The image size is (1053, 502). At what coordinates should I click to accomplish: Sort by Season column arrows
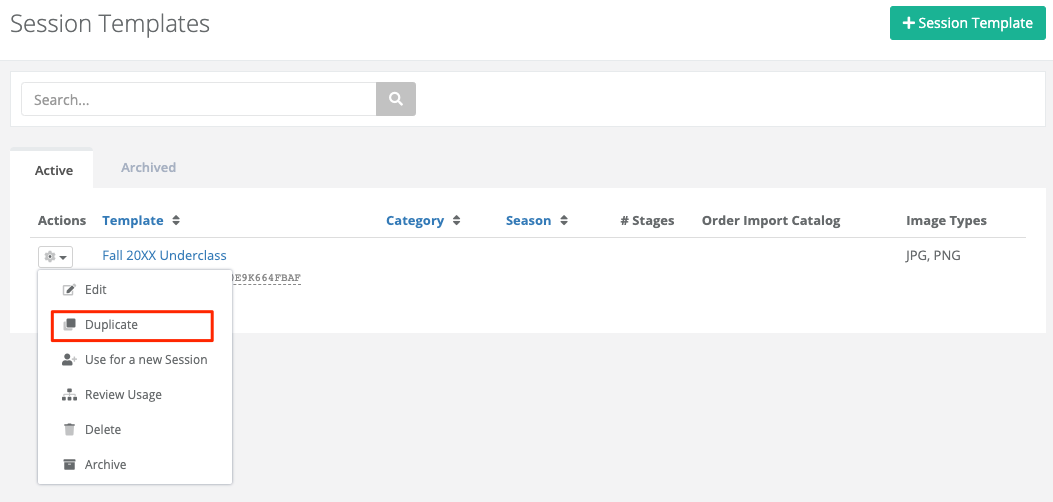[564, 220]
